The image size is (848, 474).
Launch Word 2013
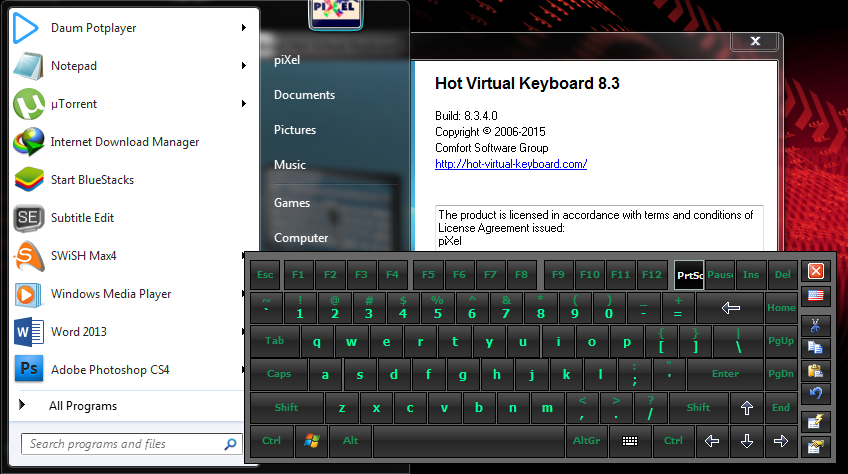click(127, 332)
